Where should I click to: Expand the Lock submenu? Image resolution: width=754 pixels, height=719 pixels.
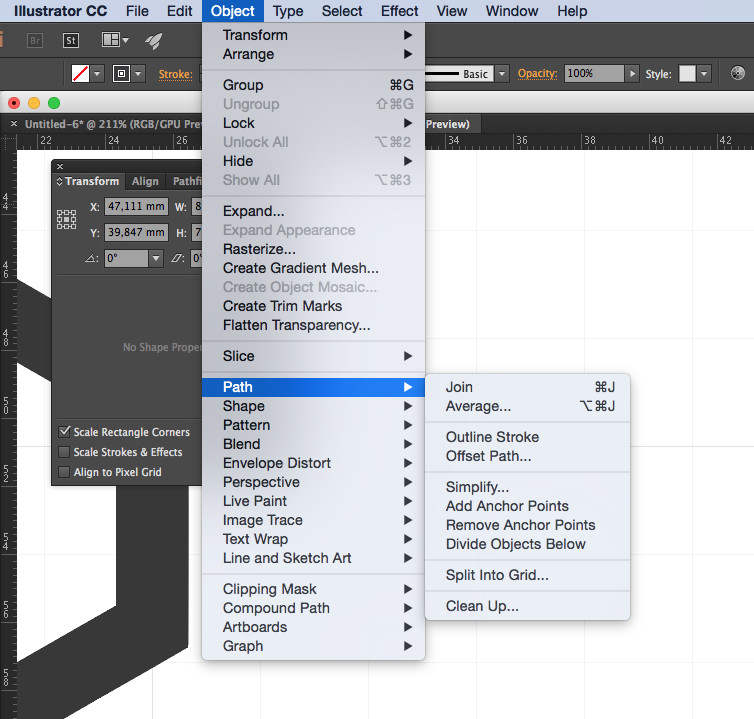tap(314, 123)
